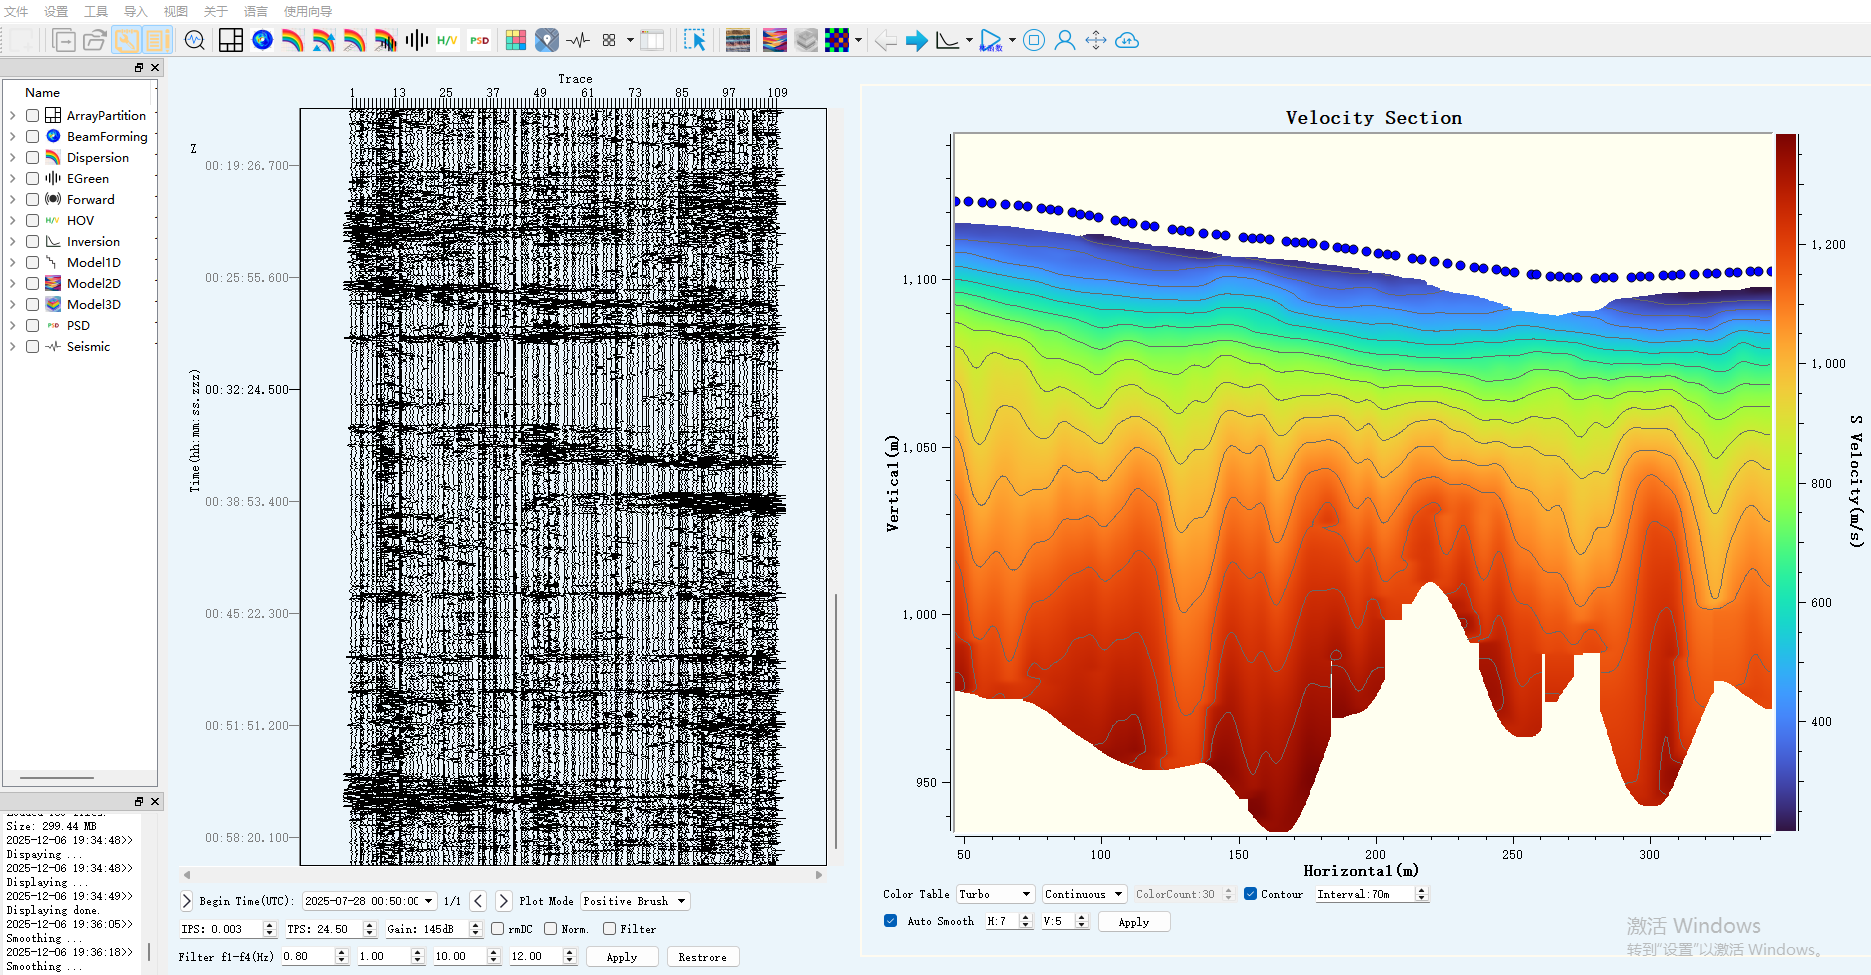Image resolution: width=1871 pixels, height=975 pixels.
Task: Open the globe beamforming toolbar icon
Action: point(262,40)
